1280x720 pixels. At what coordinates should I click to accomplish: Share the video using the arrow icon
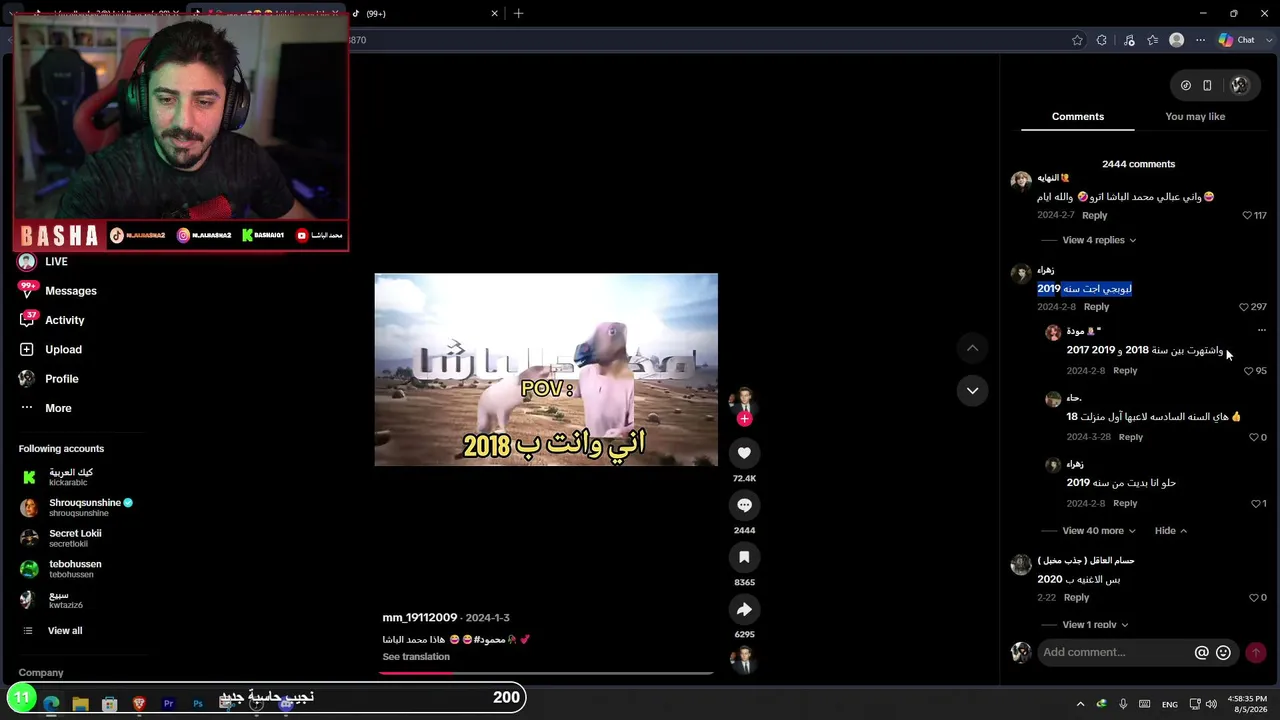[x=744, y=609]
